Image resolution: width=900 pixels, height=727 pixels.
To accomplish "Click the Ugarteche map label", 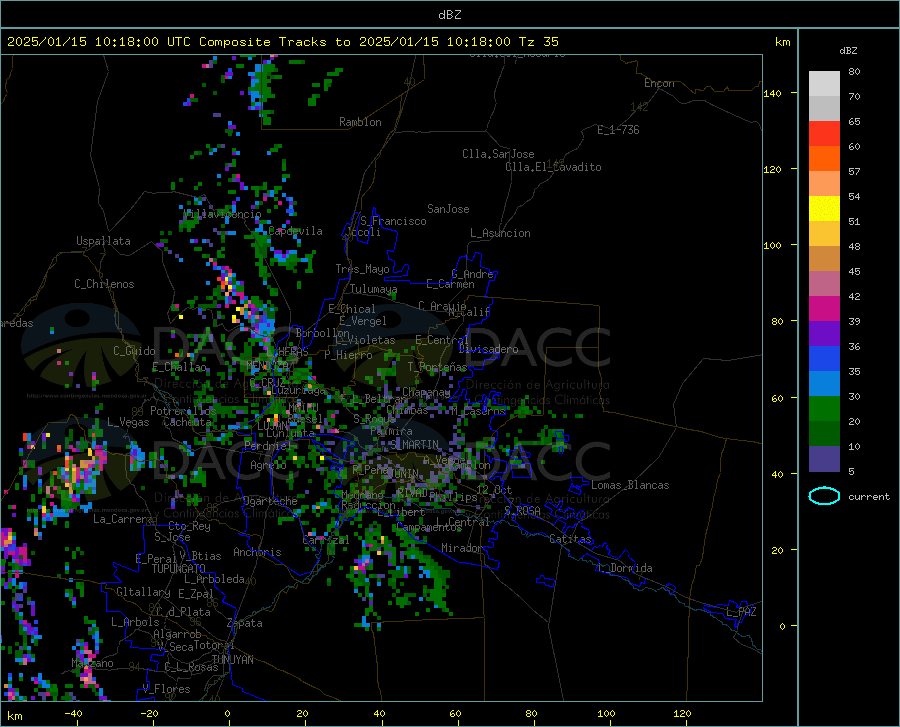I will (x=270, y=500).
